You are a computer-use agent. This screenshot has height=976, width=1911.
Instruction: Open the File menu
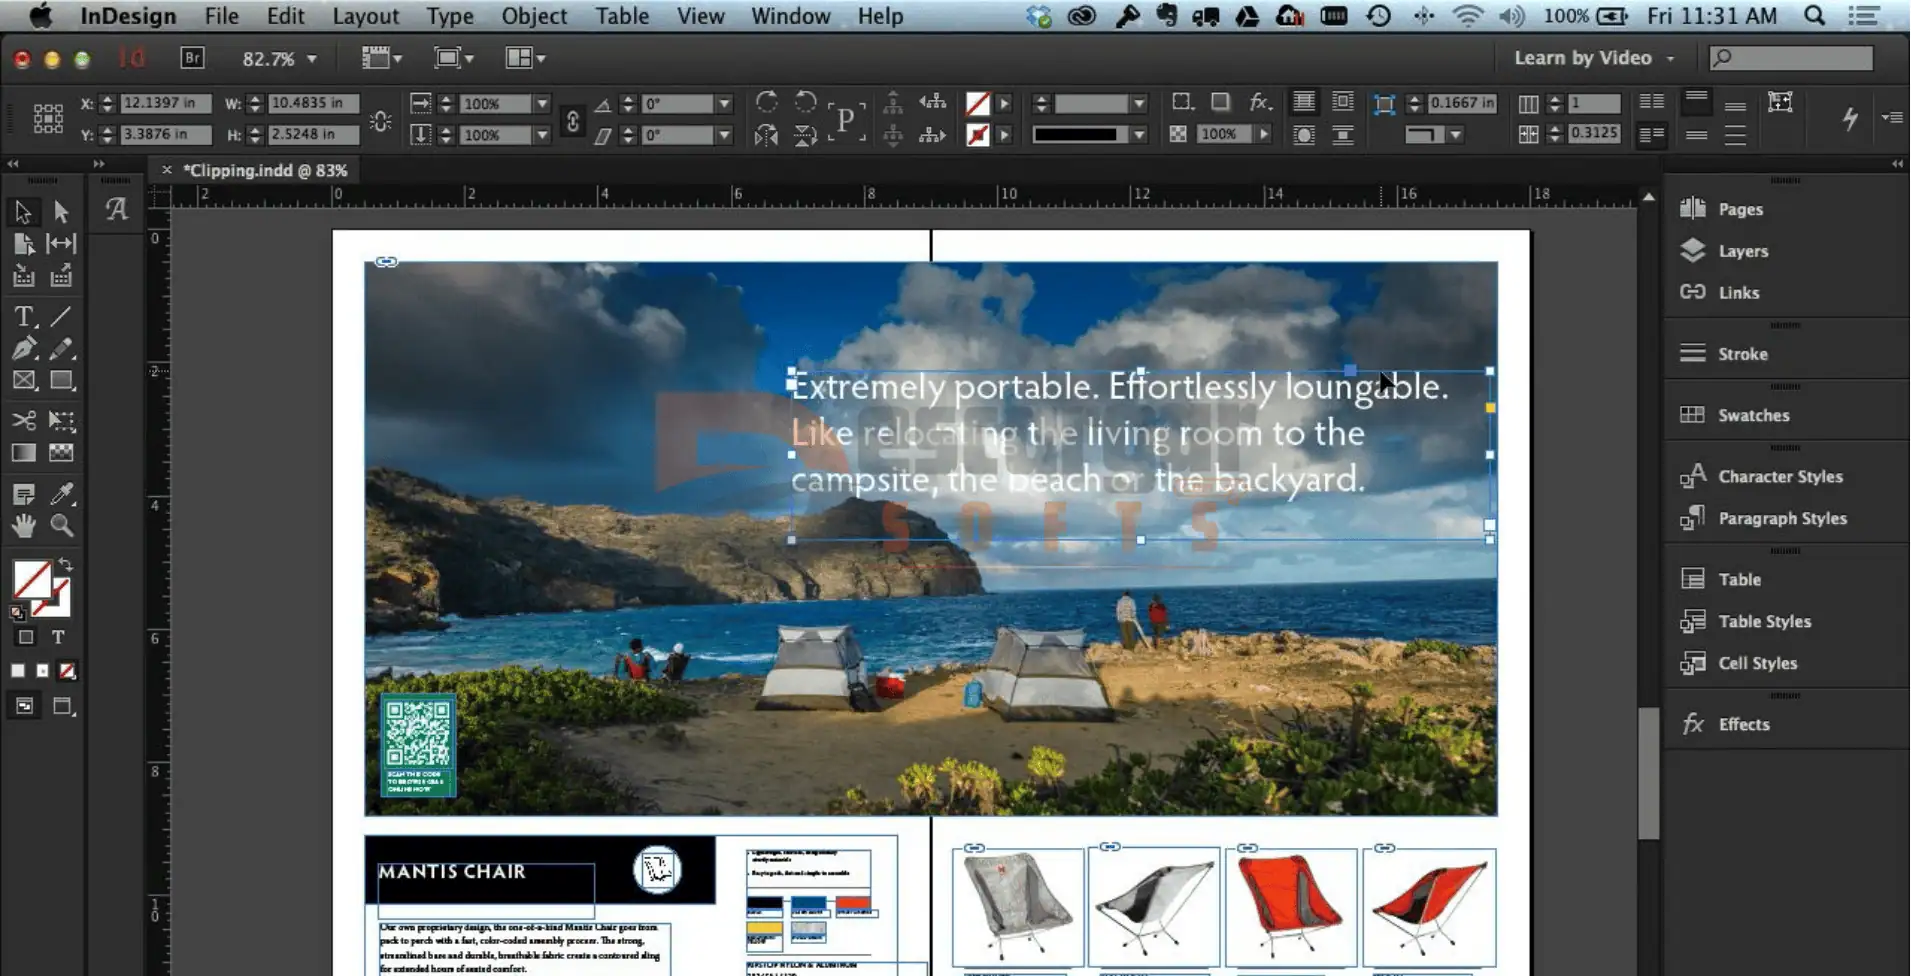coord(221,16)
